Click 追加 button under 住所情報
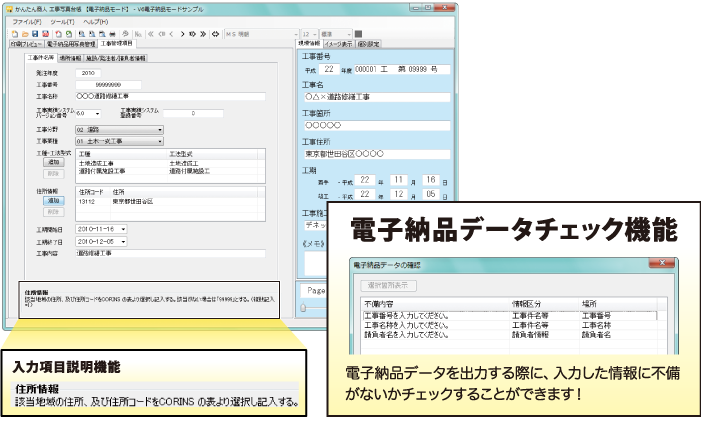Screen dimensions: 701x430 point(54,200)
